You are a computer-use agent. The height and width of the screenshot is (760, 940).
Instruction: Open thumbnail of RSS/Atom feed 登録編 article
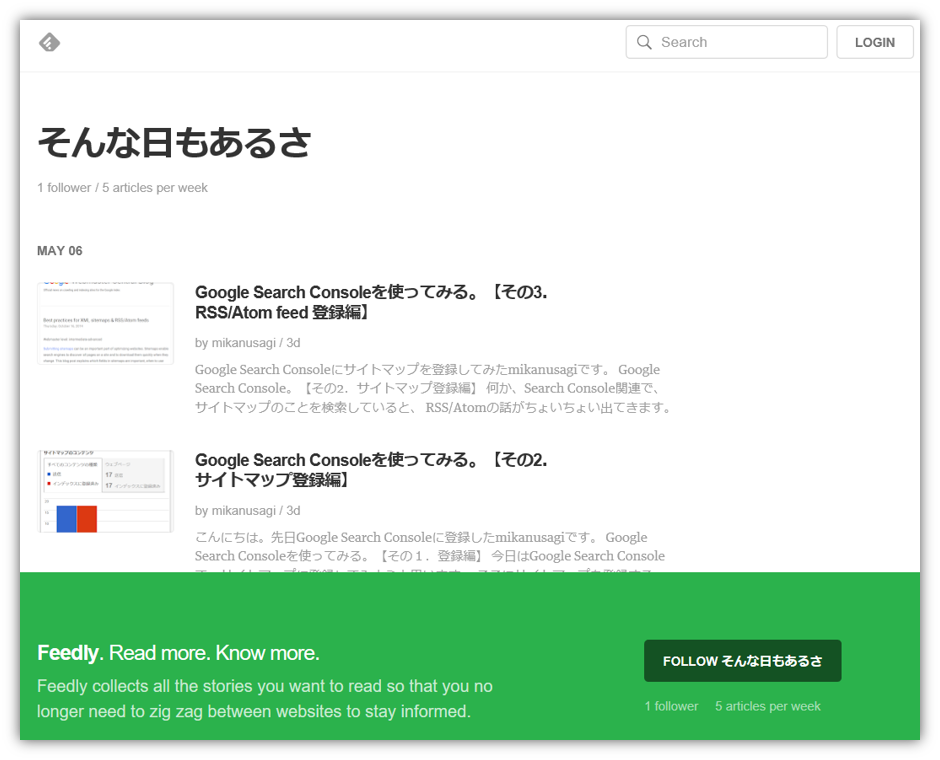pyautogui.click(x=106, y=324)
